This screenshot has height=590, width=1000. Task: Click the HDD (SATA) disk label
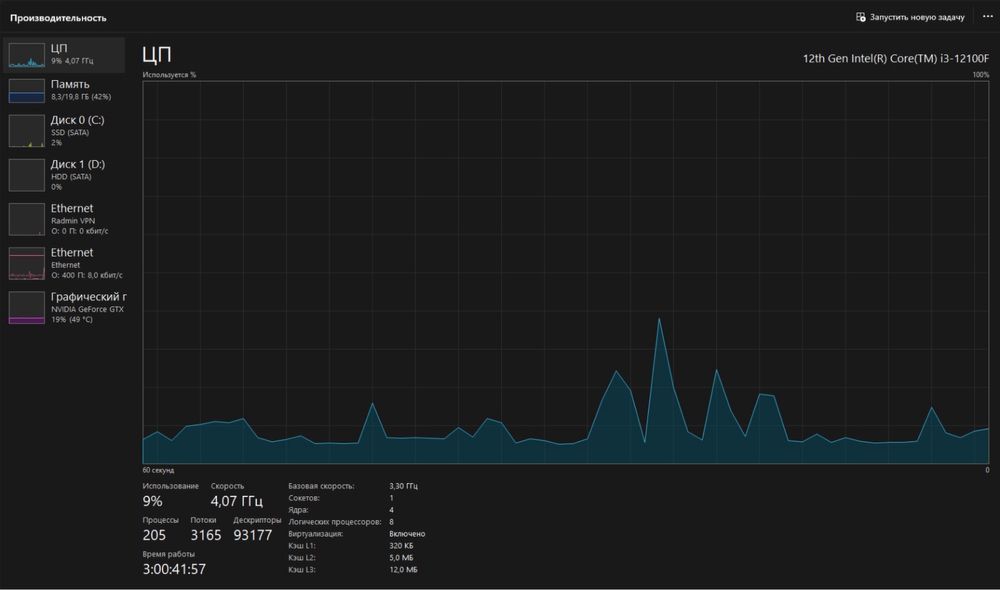71,177
